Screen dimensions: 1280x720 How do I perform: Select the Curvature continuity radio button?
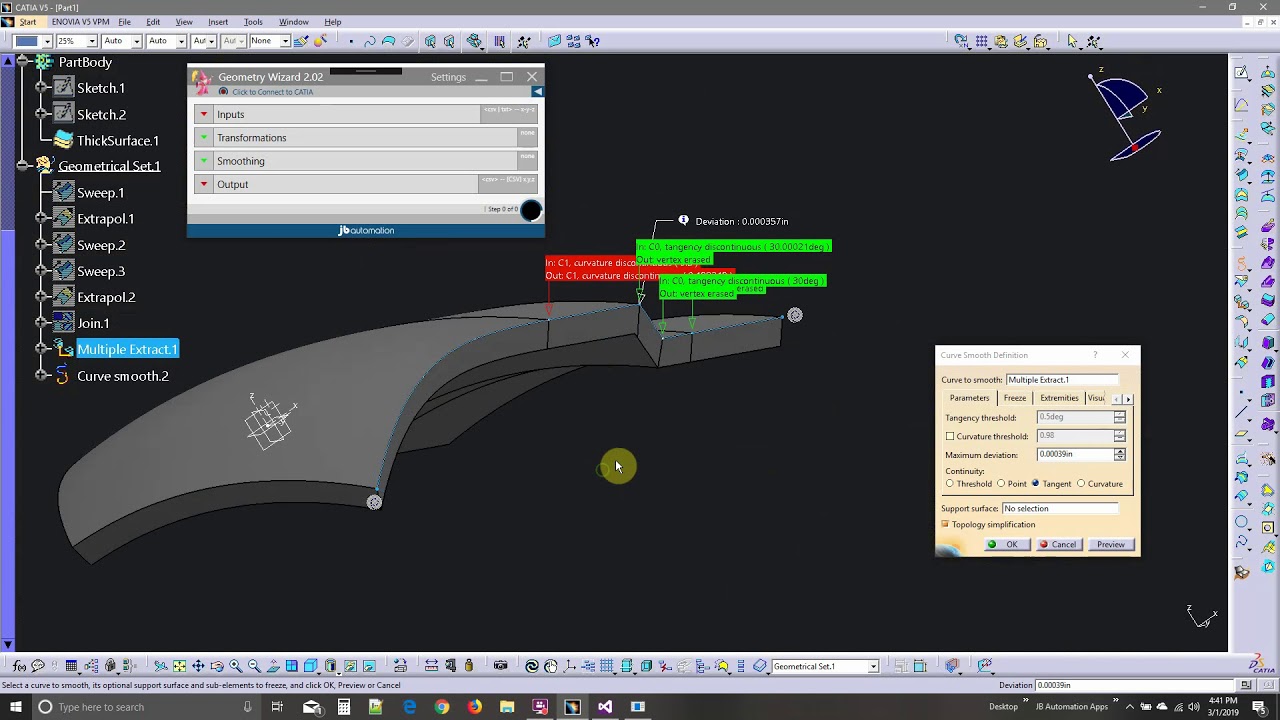point(1081,484)
